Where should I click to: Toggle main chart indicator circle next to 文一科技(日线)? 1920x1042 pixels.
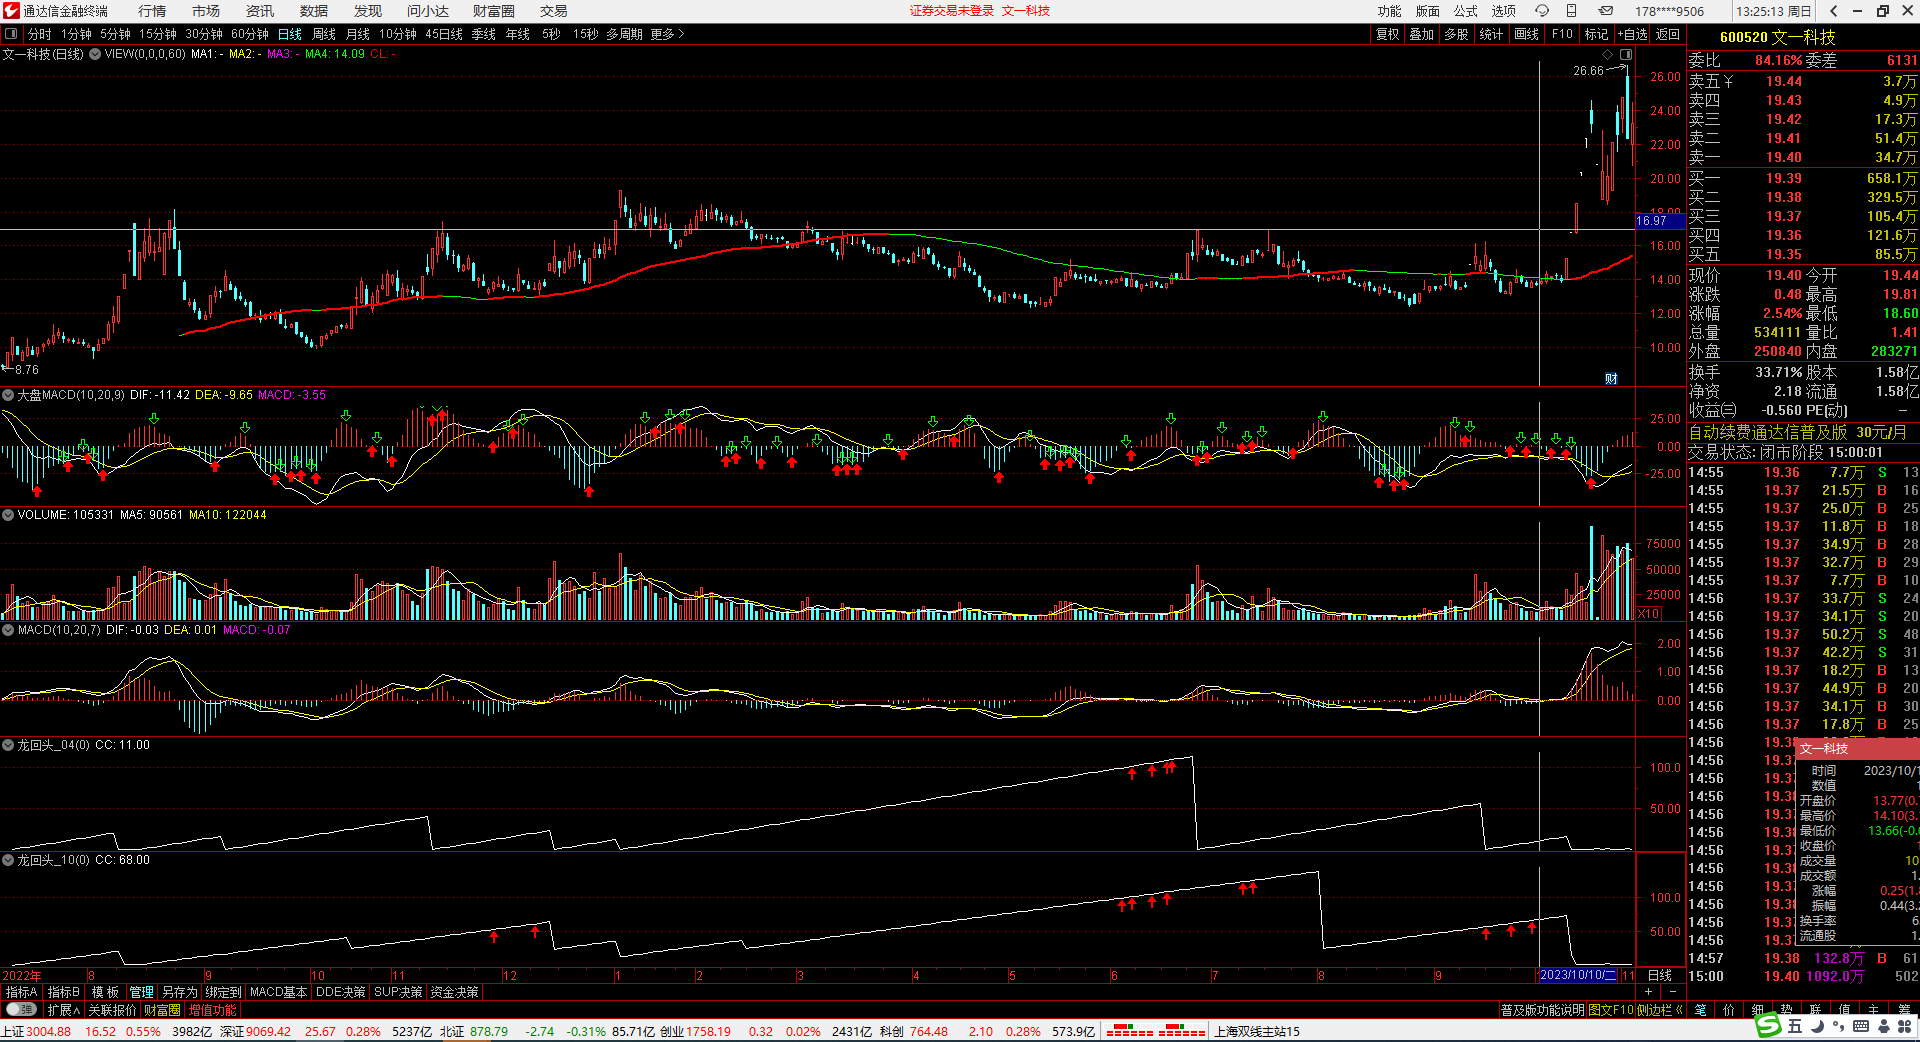[x=95, y=54]
